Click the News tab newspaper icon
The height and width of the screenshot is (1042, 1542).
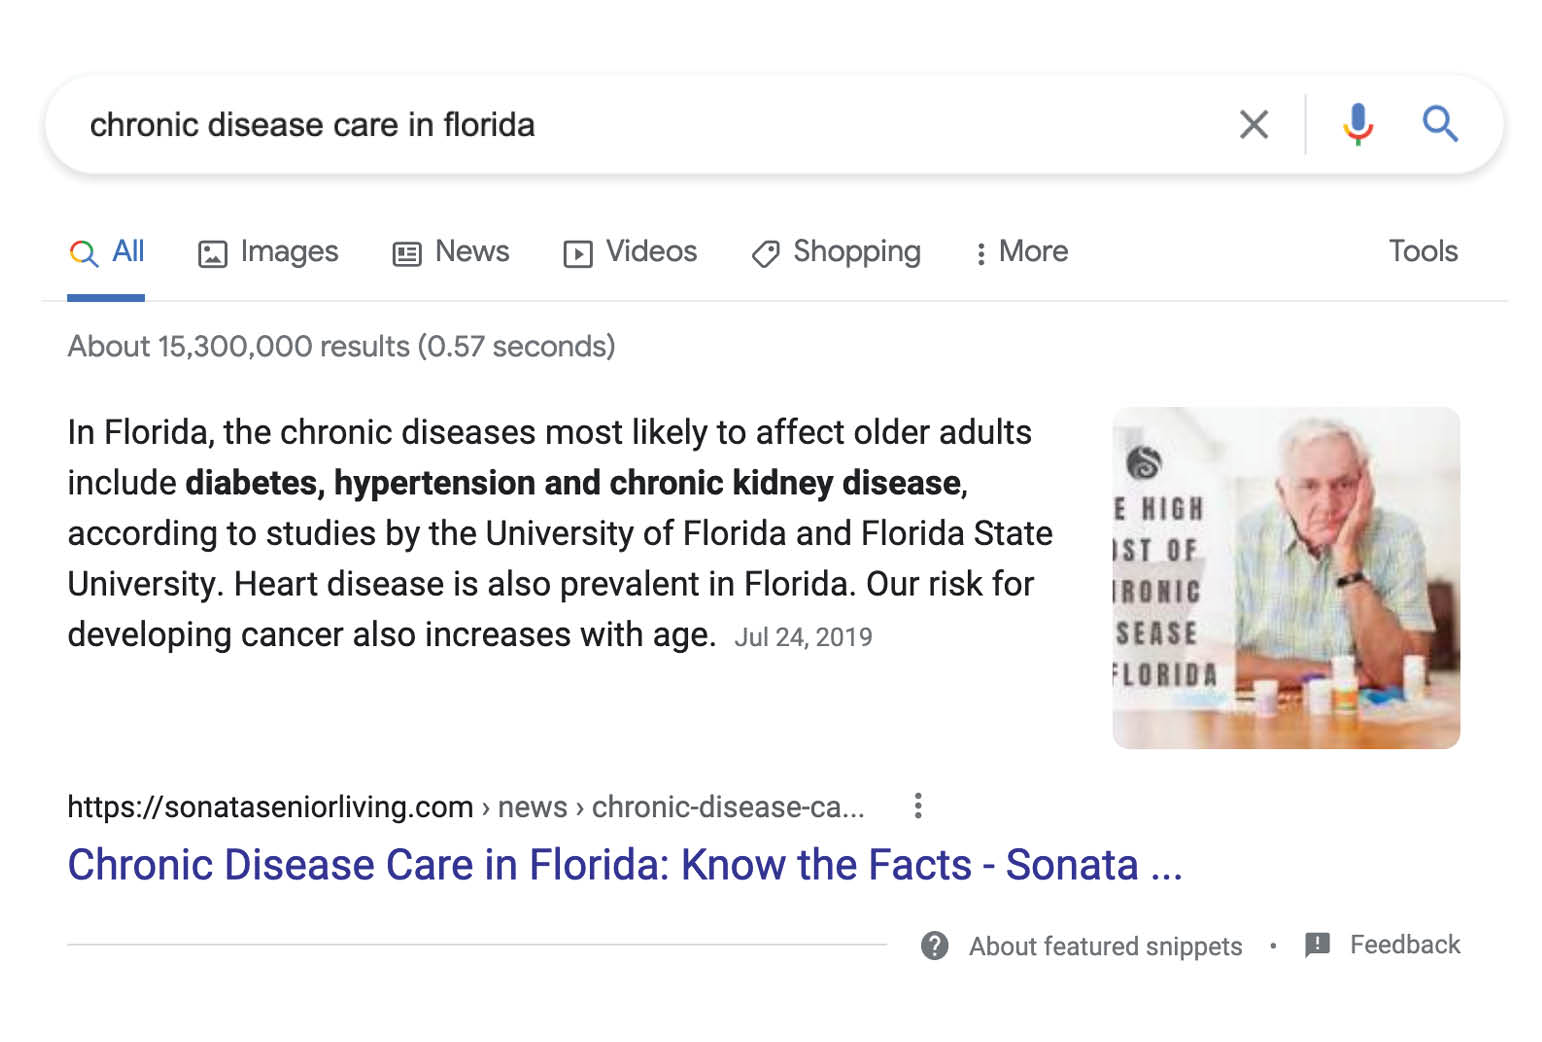[x=406, y=254]
